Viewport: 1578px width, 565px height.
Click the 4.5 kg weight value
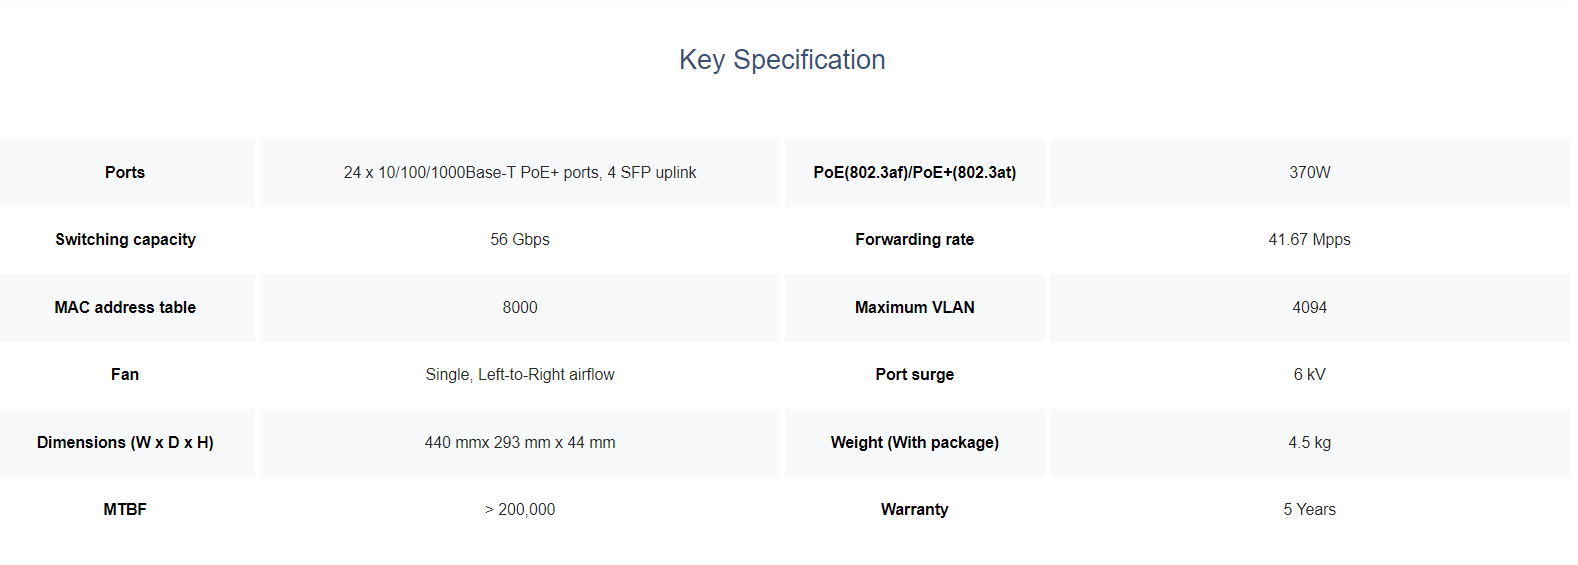pyautogui.click(x=1310, y=443)
